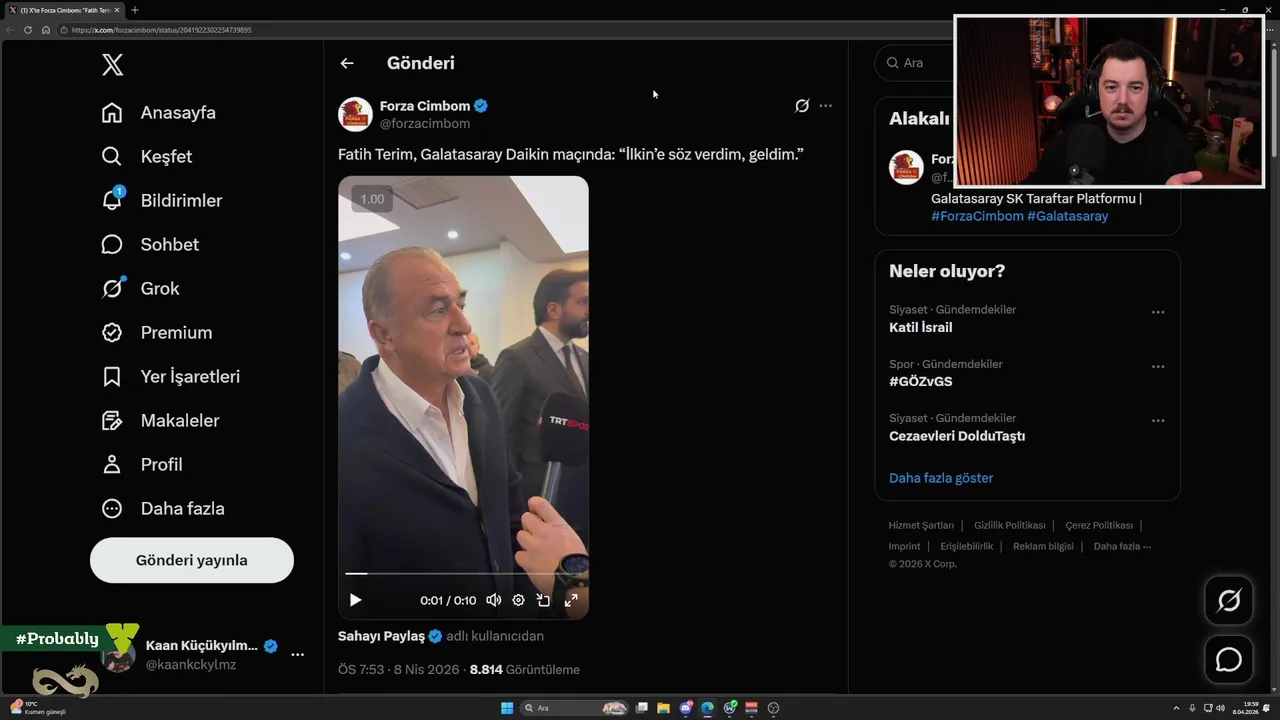Expand the video to fullscreen

pyautogui.click(x=571, y=600)
